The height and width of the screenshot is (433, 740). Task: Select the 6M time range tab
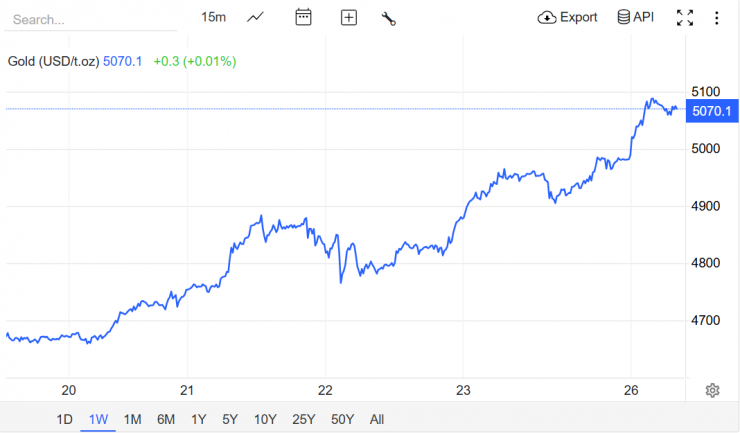point(166,419)
